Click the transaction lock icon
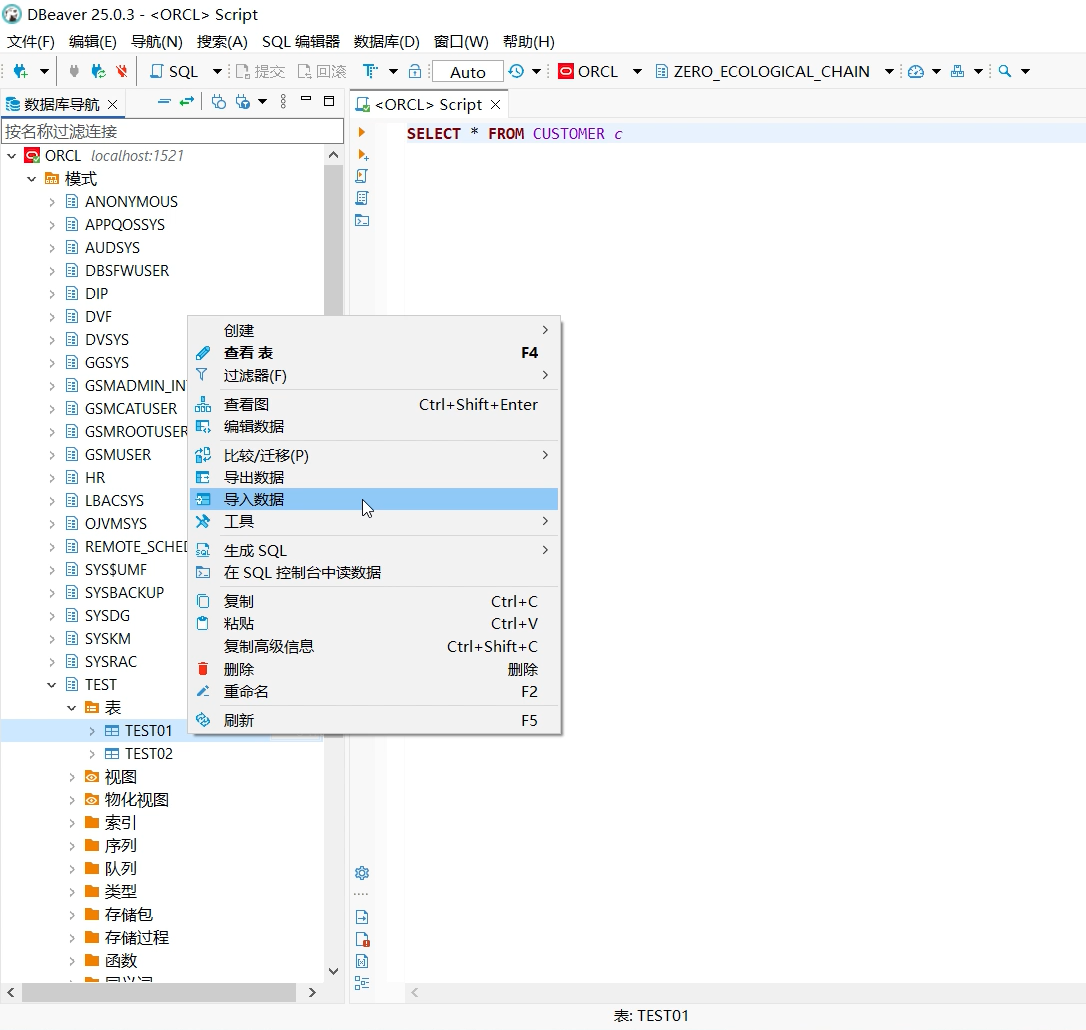This screenshot has height=1030, width=1086. 415,71
